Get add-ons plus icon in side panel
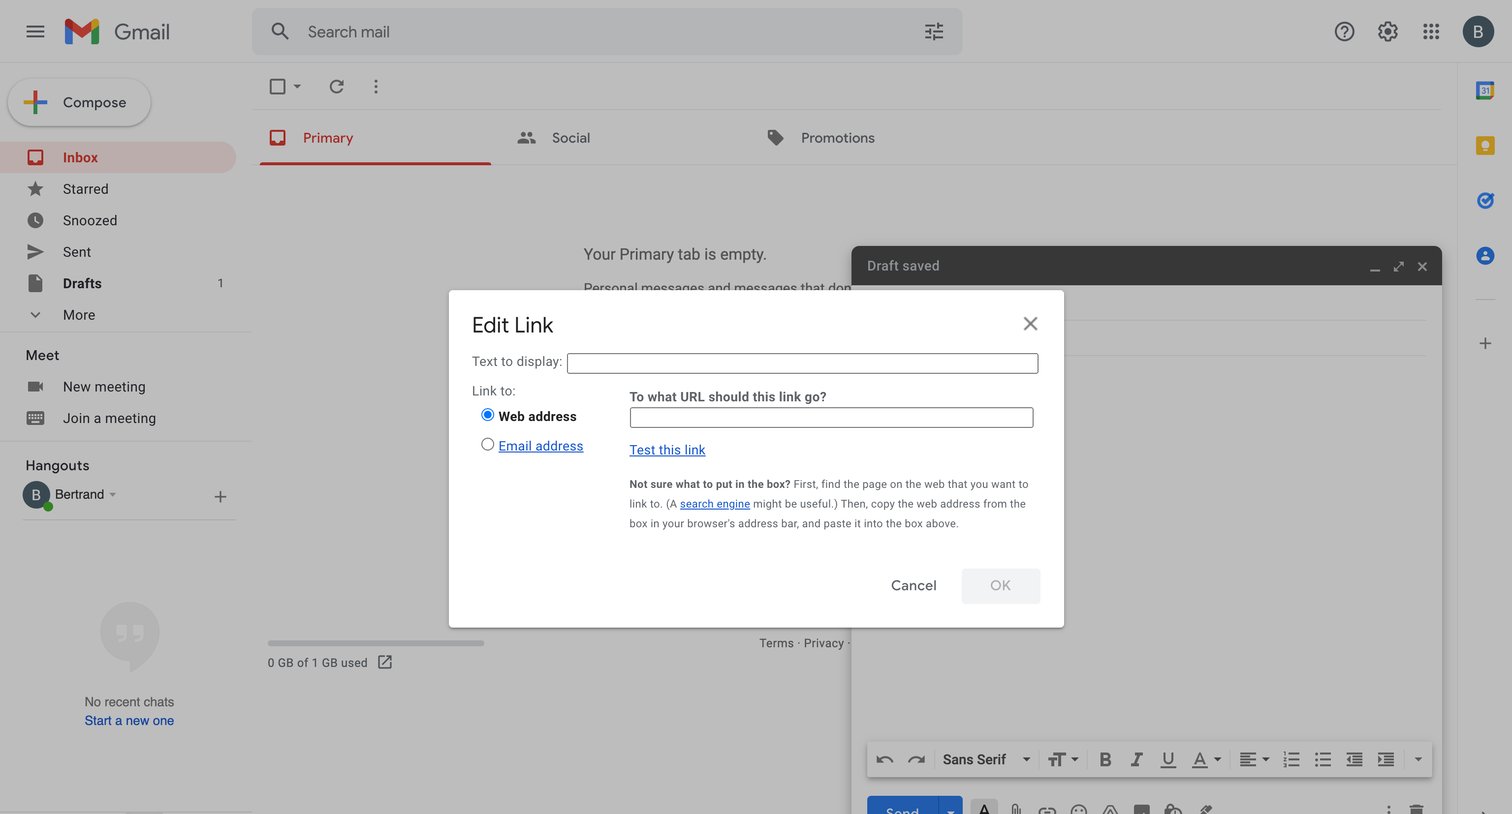The height and width of the screenshot is (814, 1512). (x=1485, y=343)
